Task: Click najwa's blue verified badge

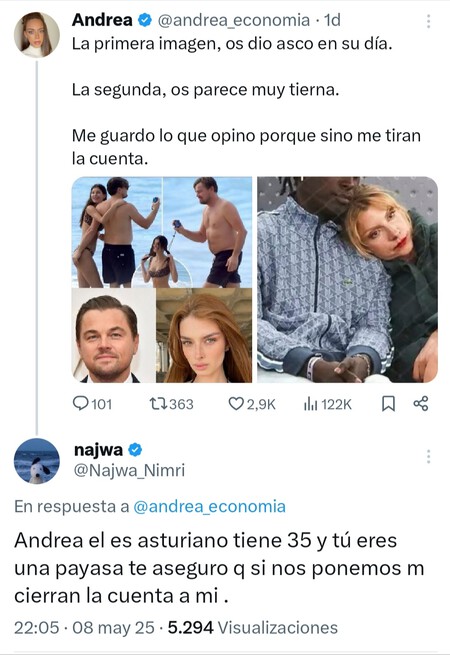Action: click(135, 450)
